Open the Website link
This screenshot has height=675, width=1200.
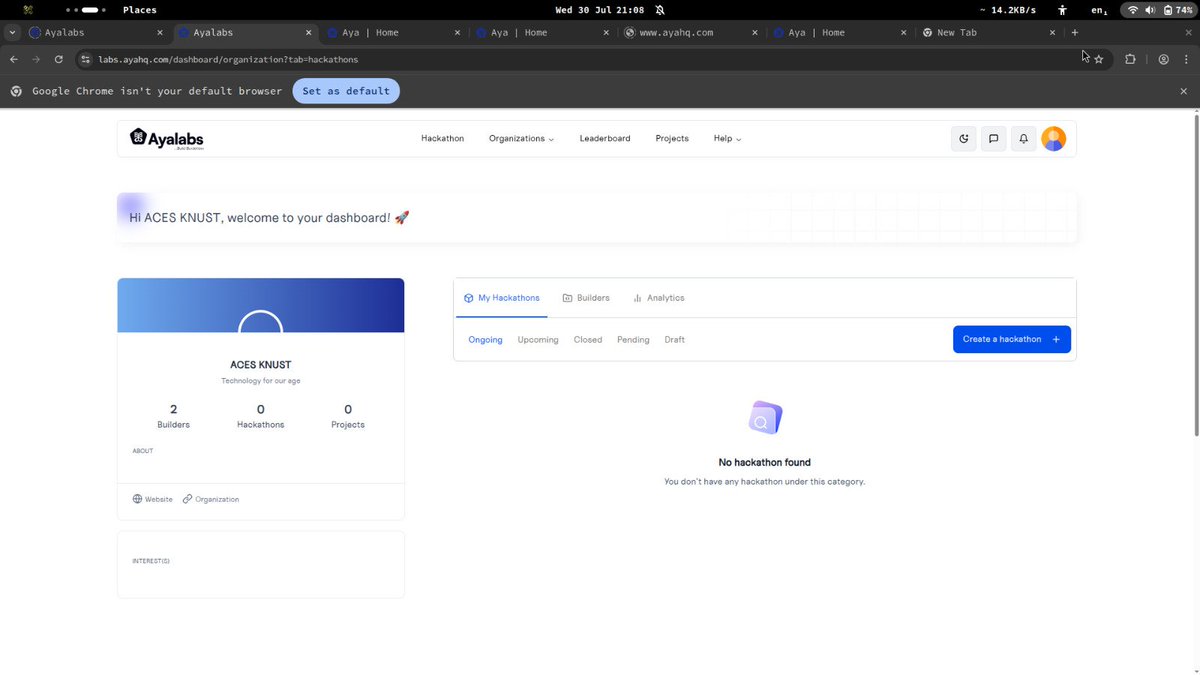click(x=153, y=499)
